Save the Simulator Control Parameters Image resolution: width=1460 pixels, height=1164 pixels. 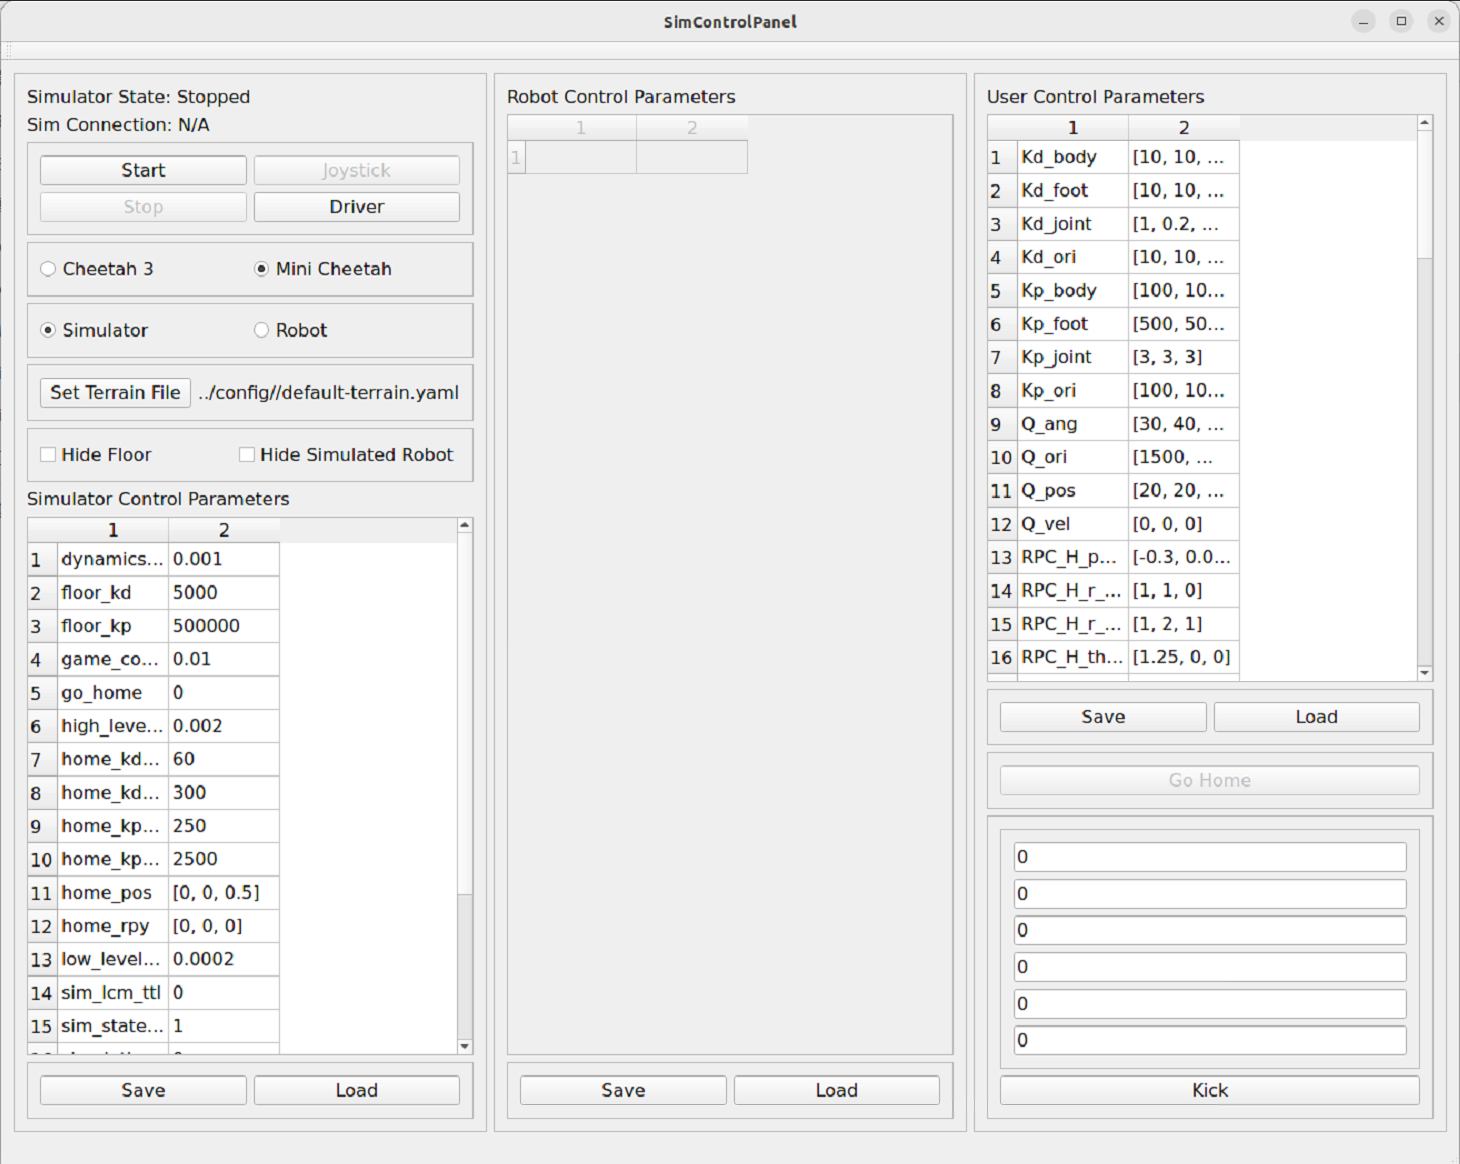click(x=143, y=1090)
